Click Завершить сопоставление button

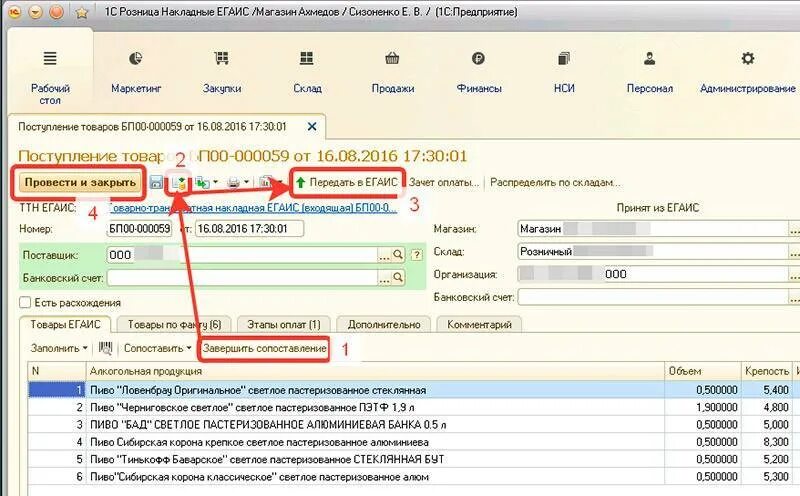coord(264,349)
